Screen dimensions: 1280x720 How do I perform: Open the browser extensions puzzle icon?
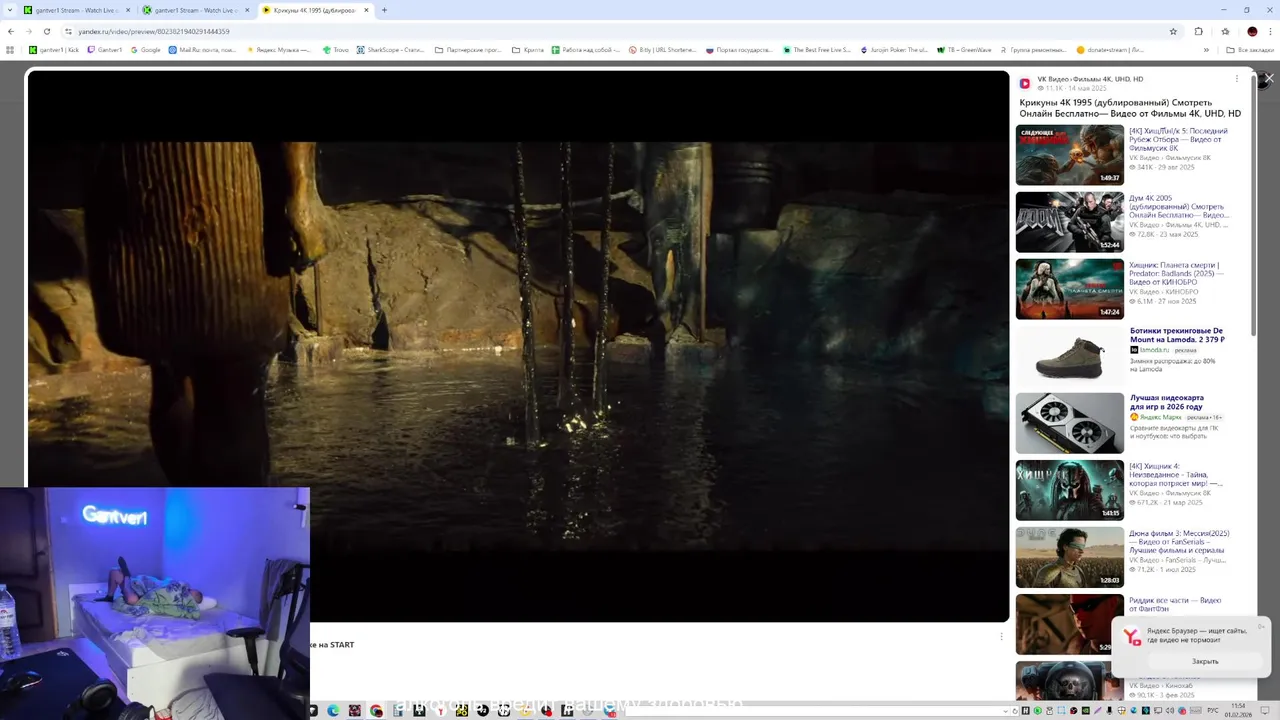[1199, 31]
